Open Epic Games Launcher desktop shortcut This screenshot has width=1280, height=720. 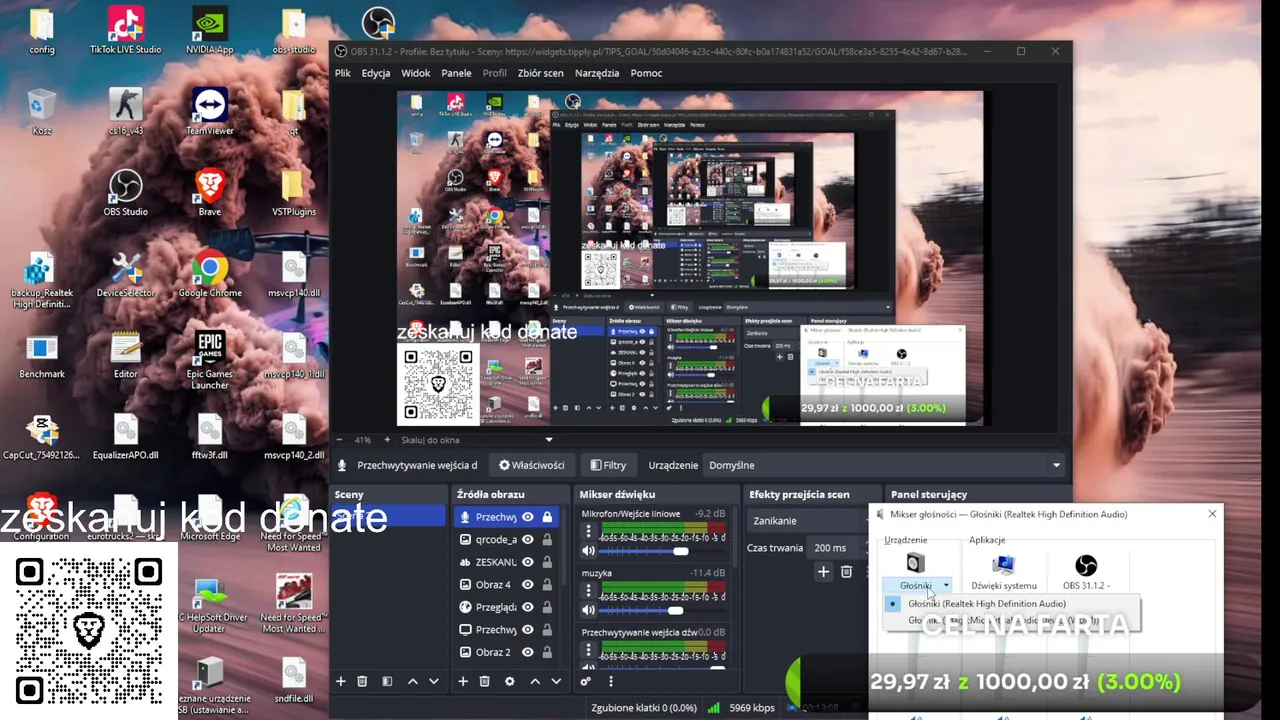click(209, 360)
